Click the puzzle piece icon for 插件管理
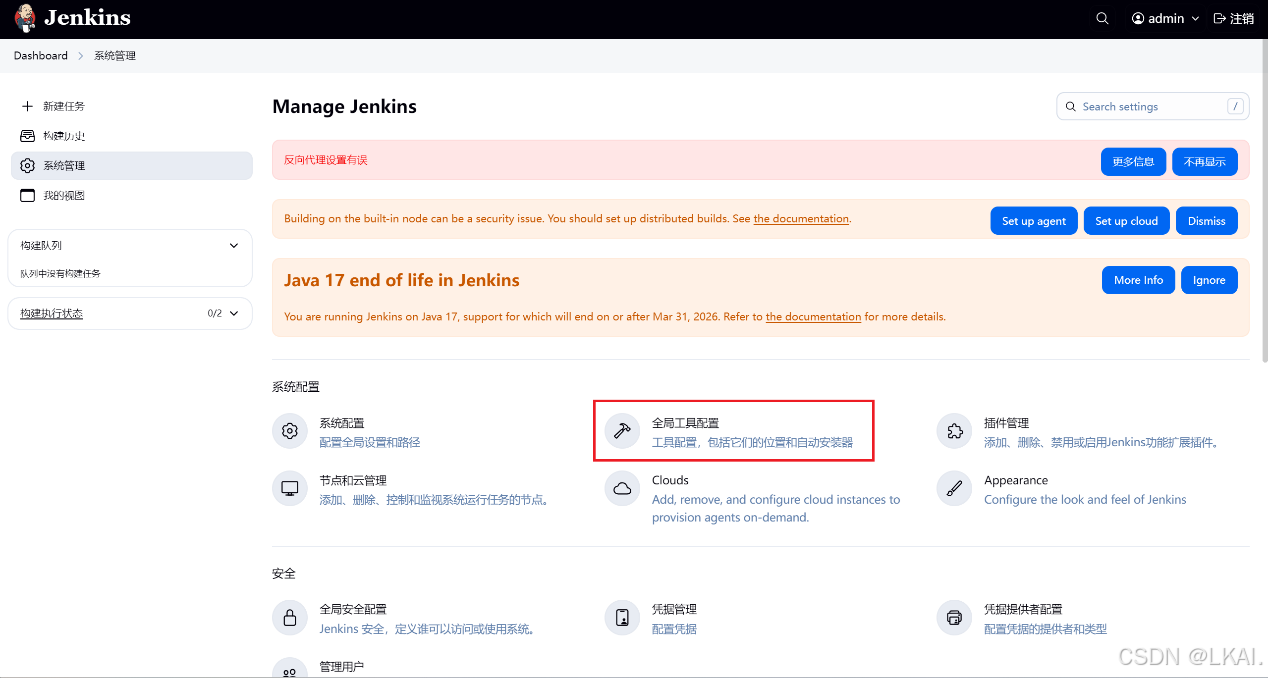Viewport: 1268px width, 678px height. coord(954,431)
